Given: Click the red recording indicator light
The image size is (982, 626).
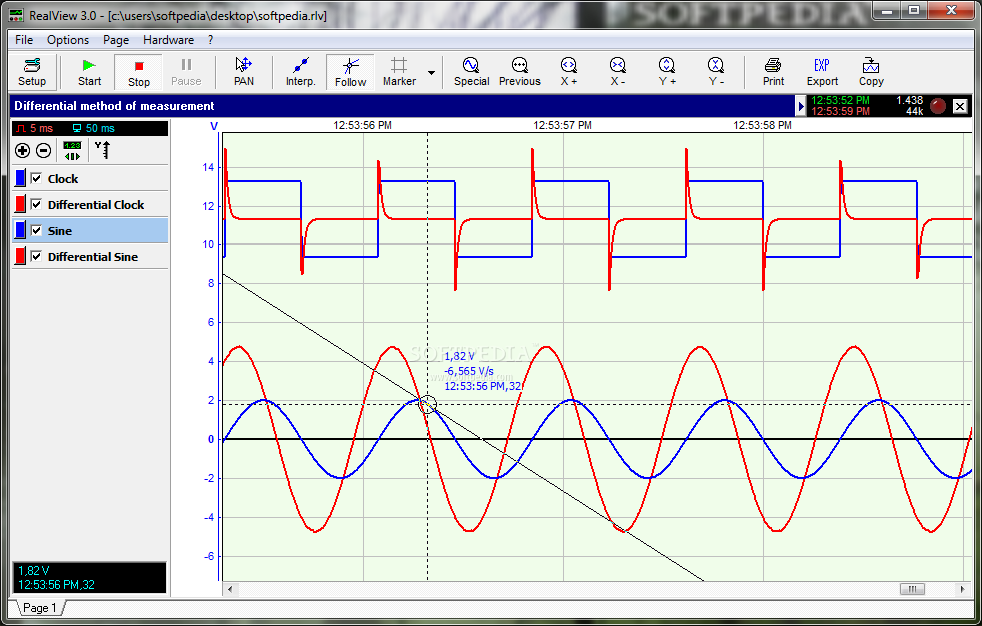Looking at the screenshot, I should click(938, 106).
